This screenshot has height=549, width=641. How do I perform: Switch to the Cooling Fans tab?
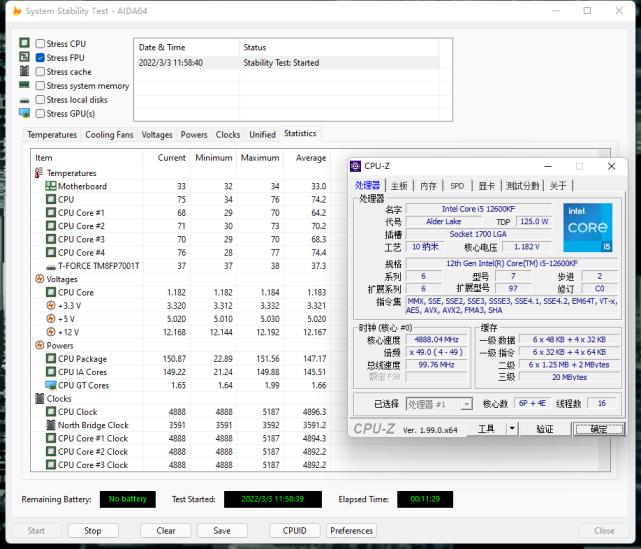109,134
